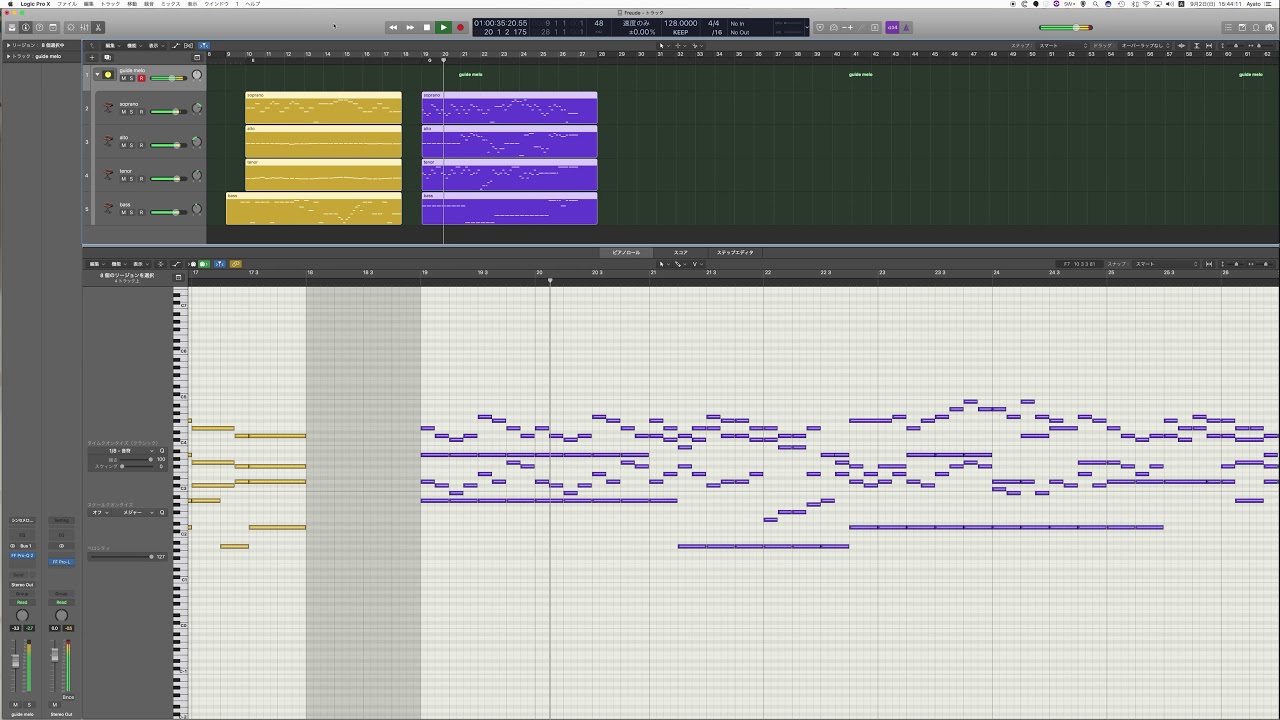Toggle the Inspector button in the control bar

click(x=25, y=27)
